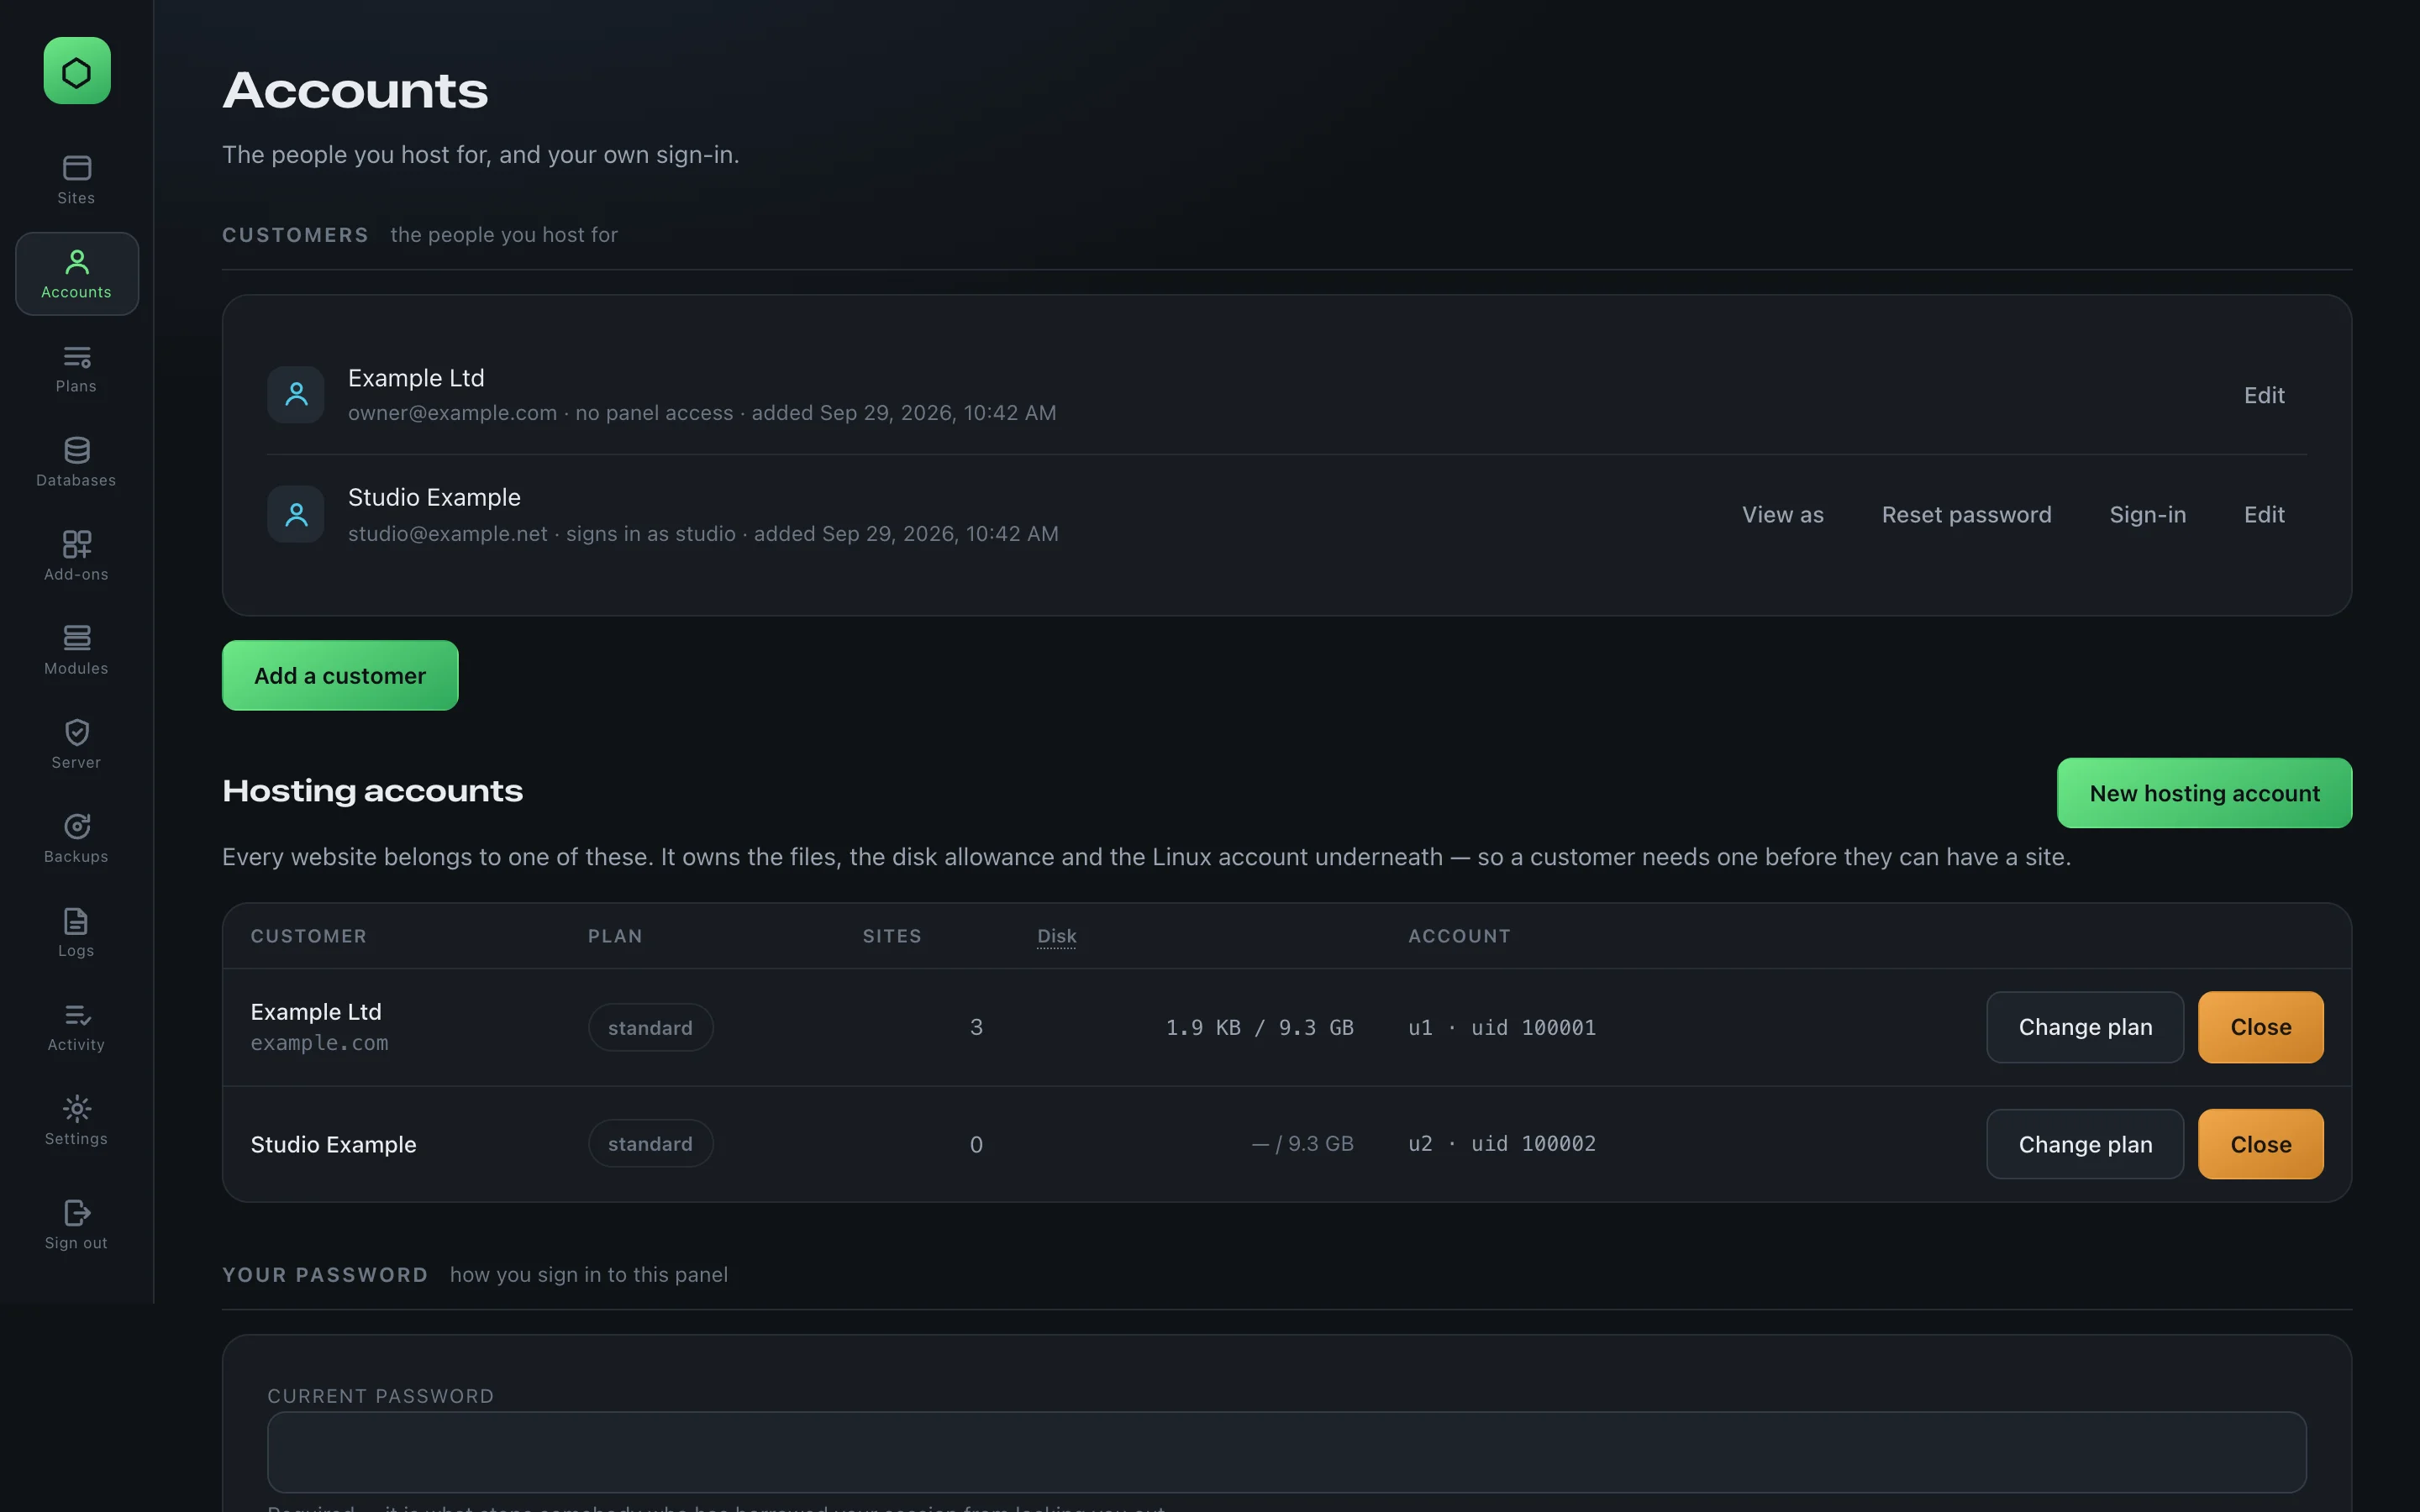Click the u2 · uid 100002 account cell
Viewport: 2420px width, 1512px height.
click(x=1502, y=1143)
